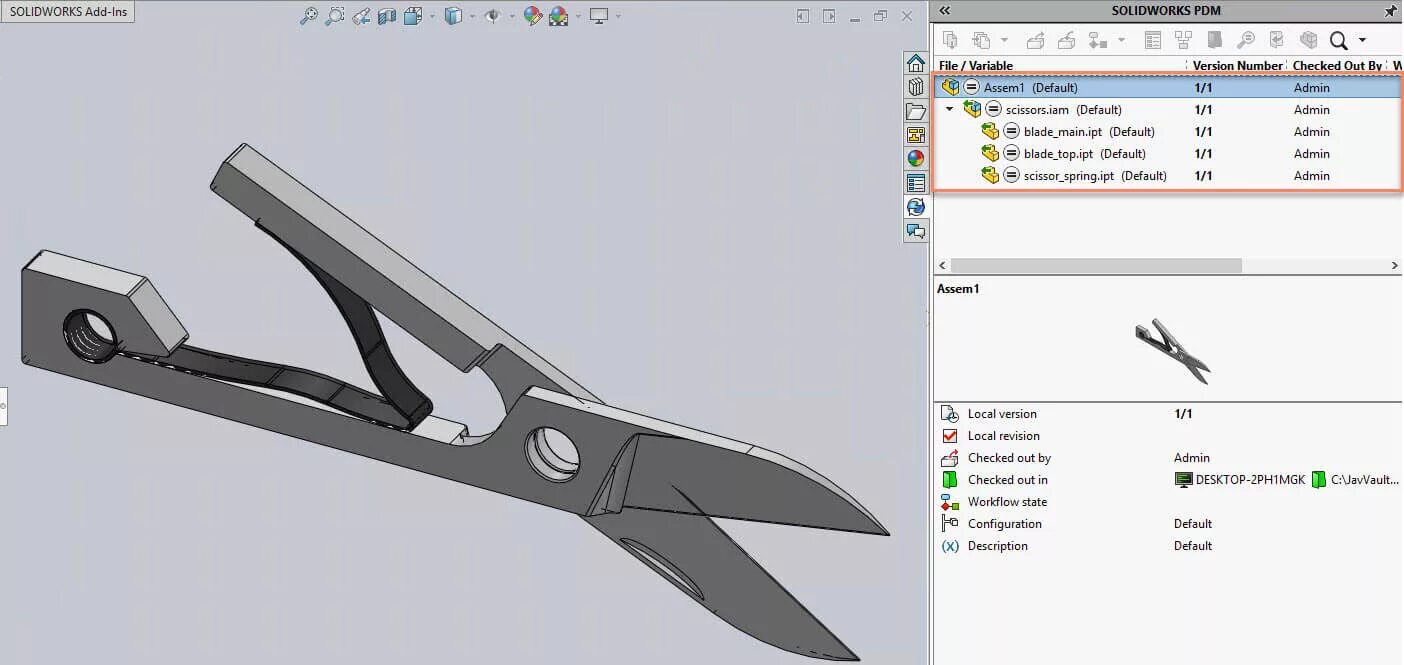Toggle the PDM panel pin
Viewport: 1404px width, 665px height.
(1390, 11)
